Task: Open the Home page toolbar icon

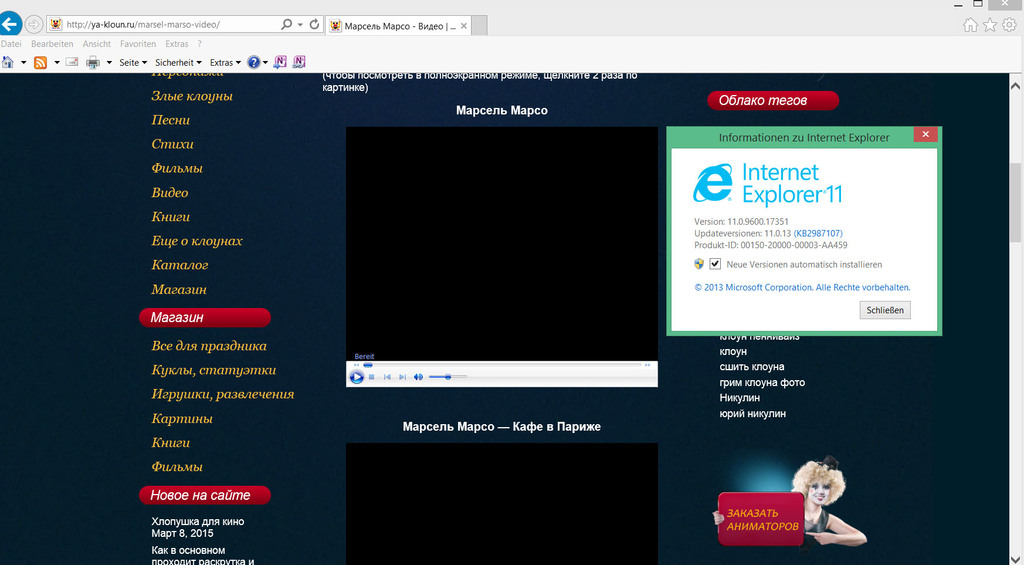Action: click(8, 62)
